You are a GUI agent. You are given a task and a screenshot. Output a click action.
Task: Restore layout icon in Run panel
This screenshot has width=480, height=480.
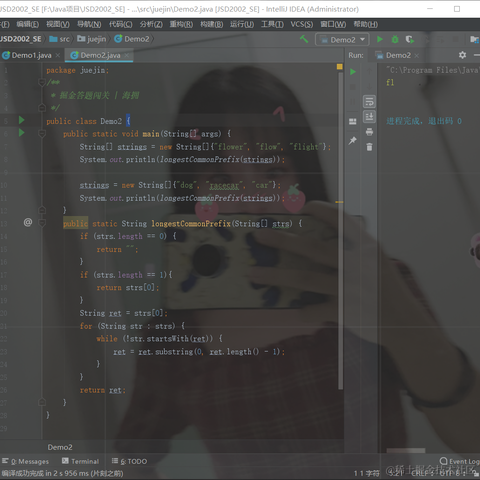pos(353,121)
